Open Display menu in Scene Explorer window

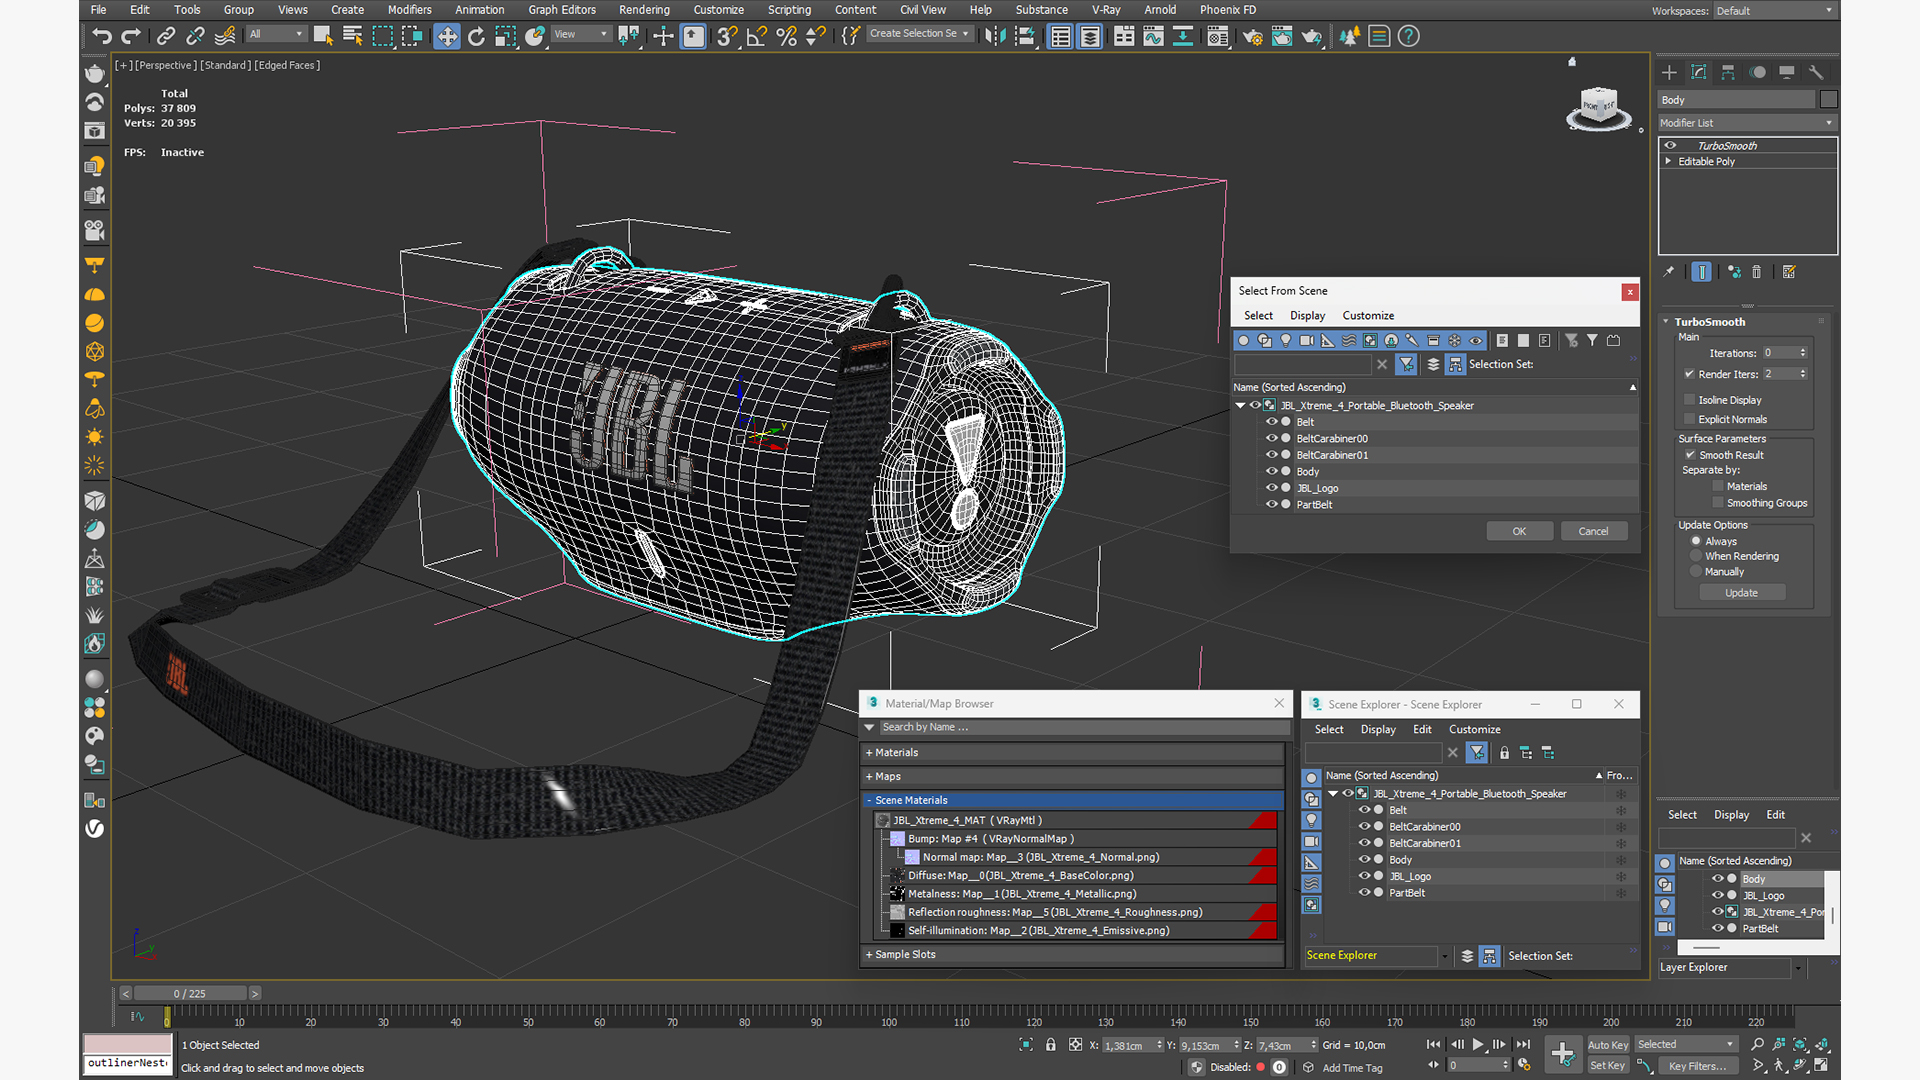pos(1378,730)
